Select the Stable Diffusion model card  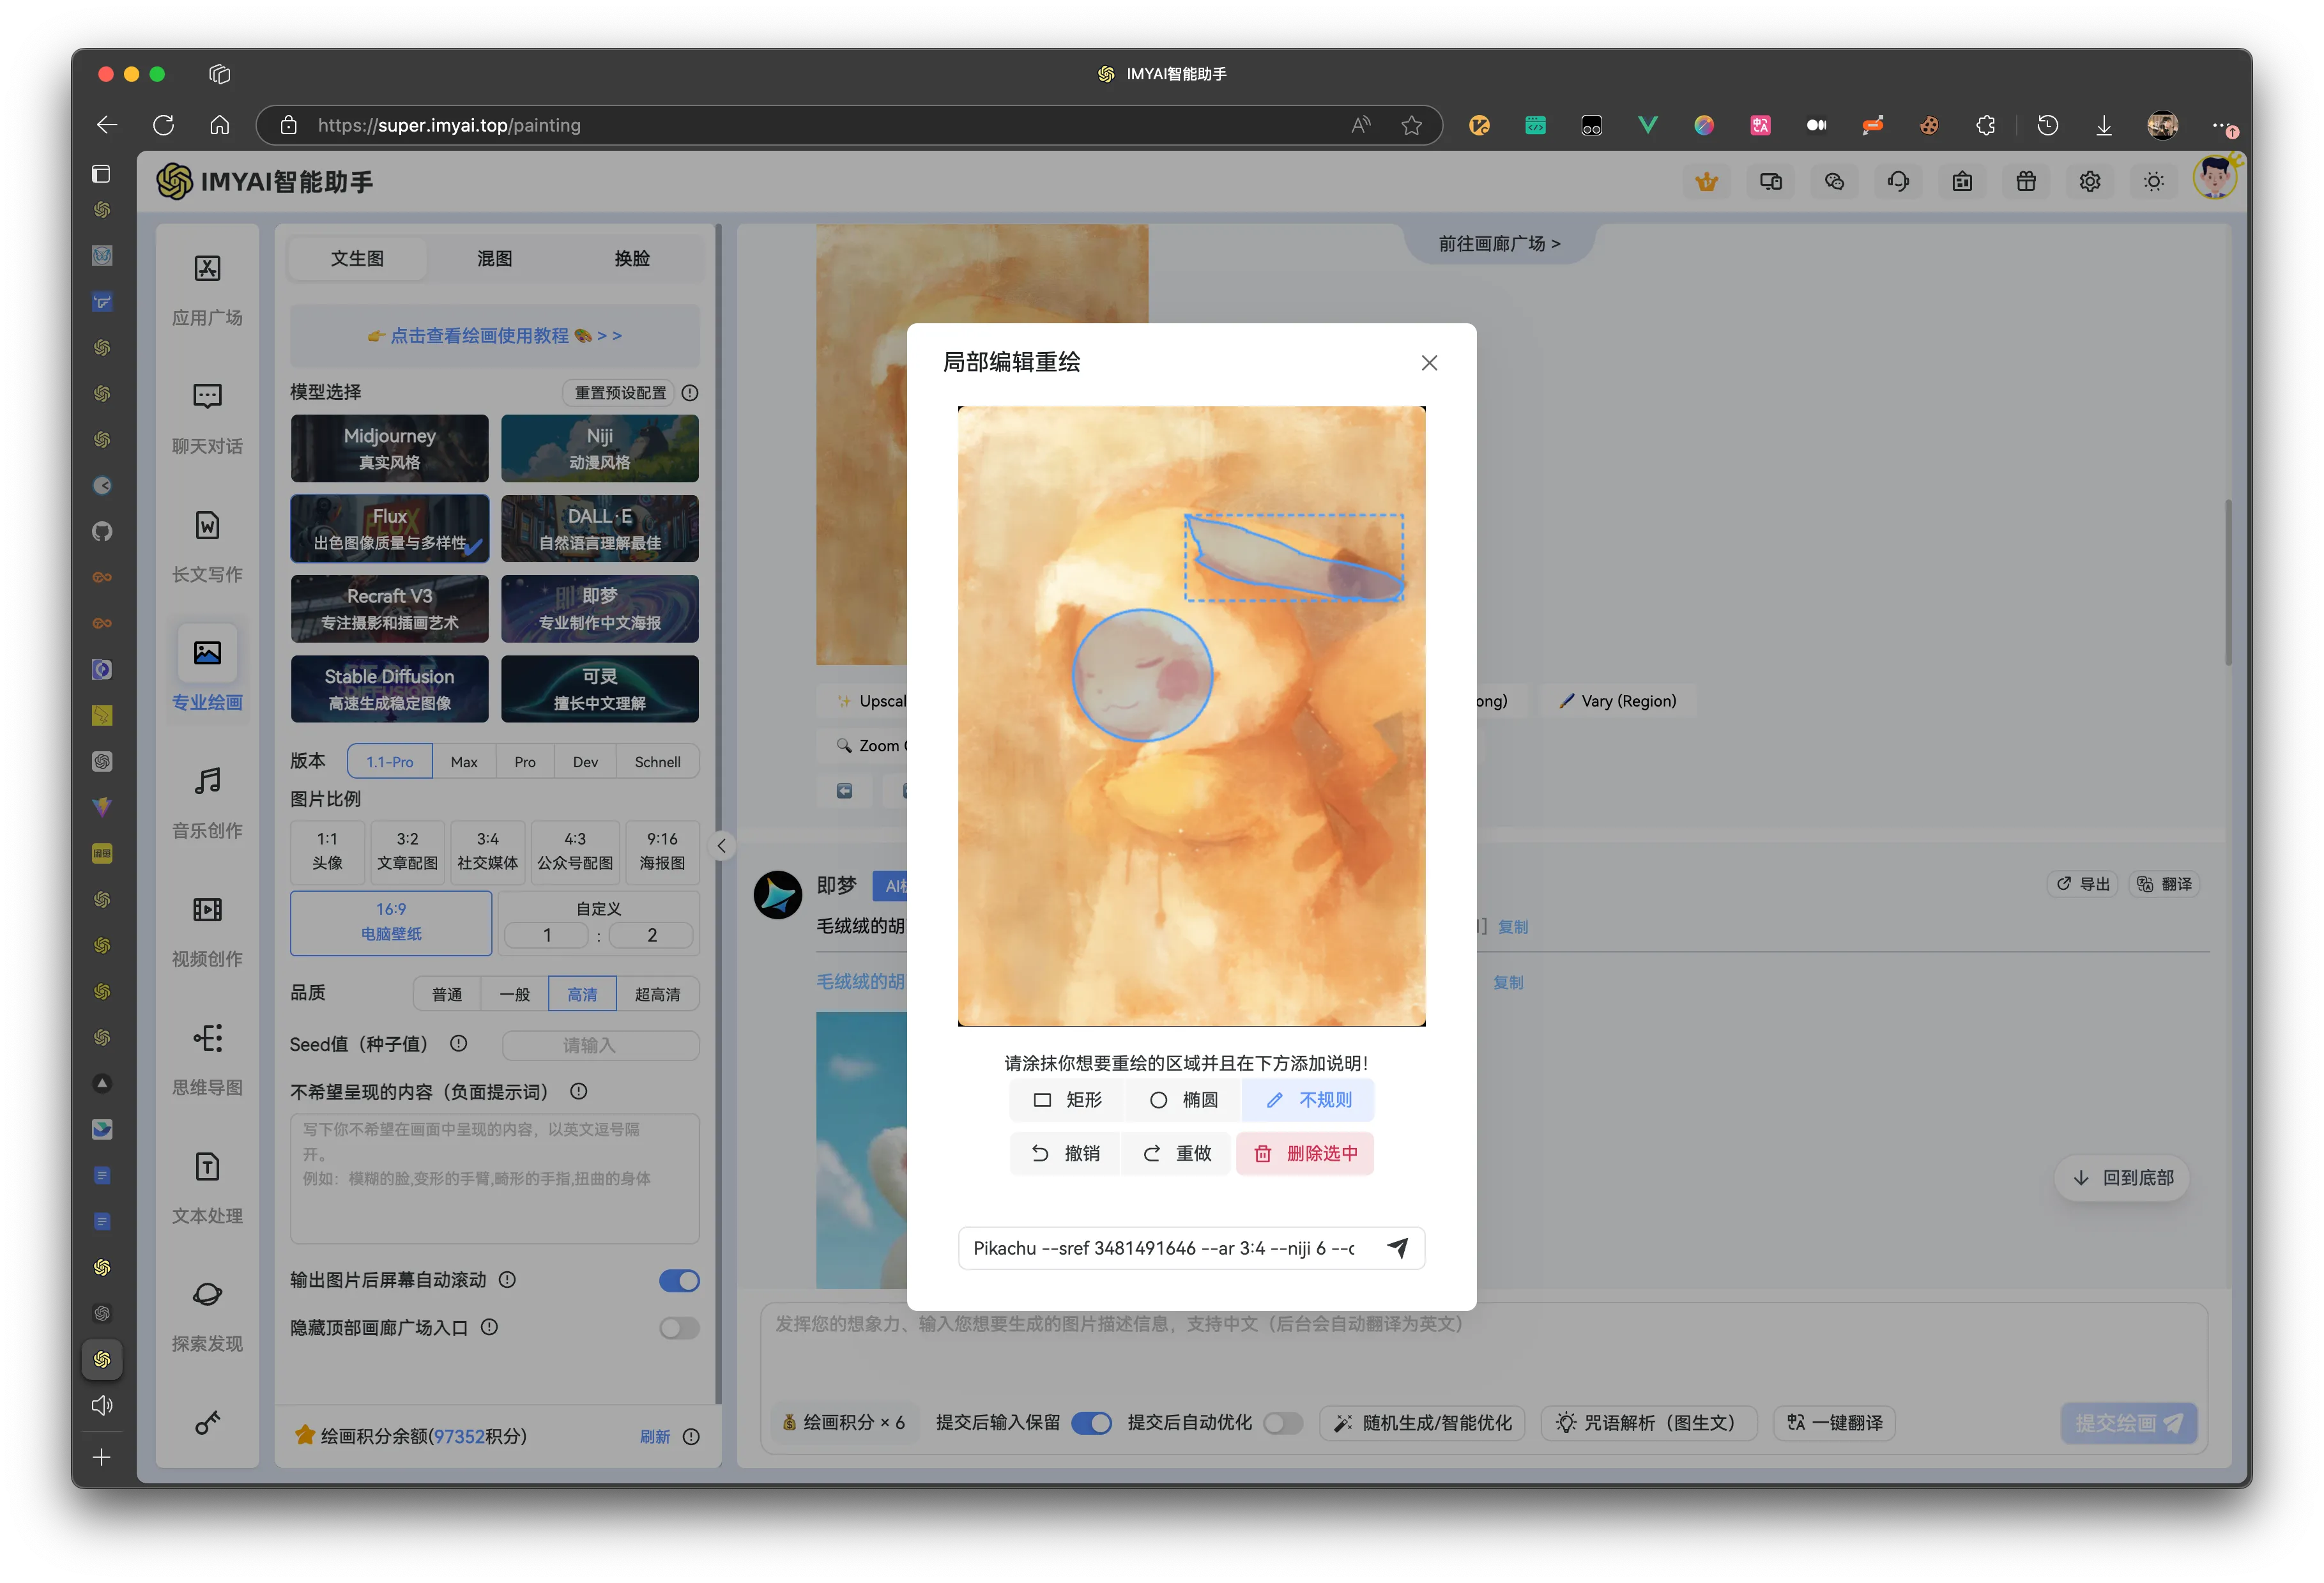[389, 689]
